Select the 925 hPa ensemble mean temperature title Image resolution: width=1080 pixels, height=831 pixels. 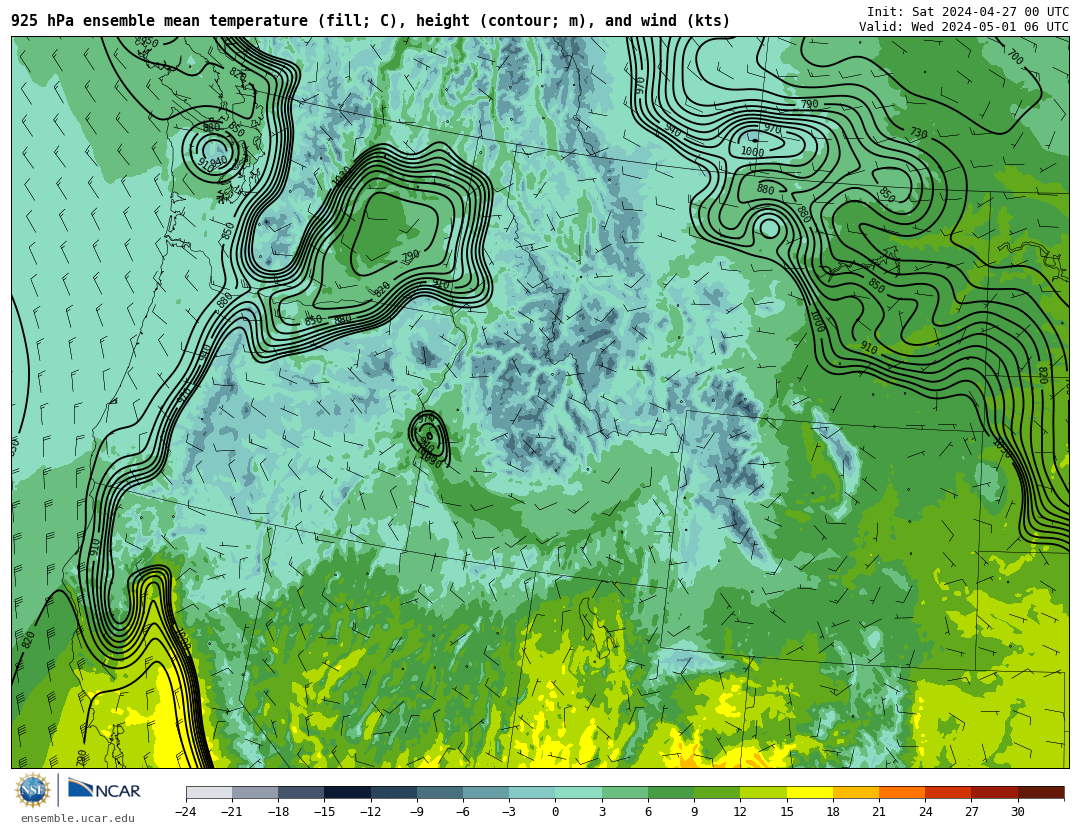[x=371, y=21]
